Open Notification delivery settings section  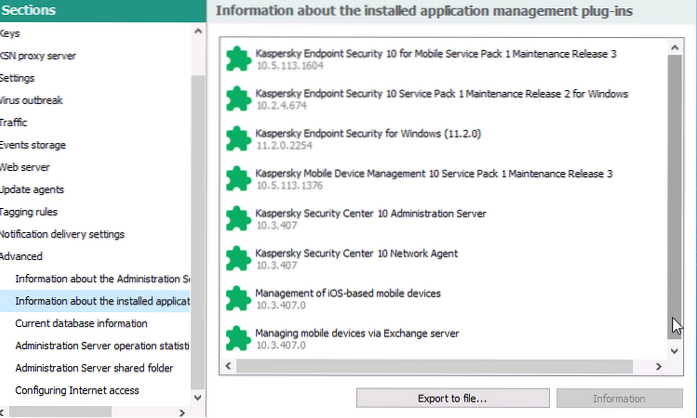62,234
